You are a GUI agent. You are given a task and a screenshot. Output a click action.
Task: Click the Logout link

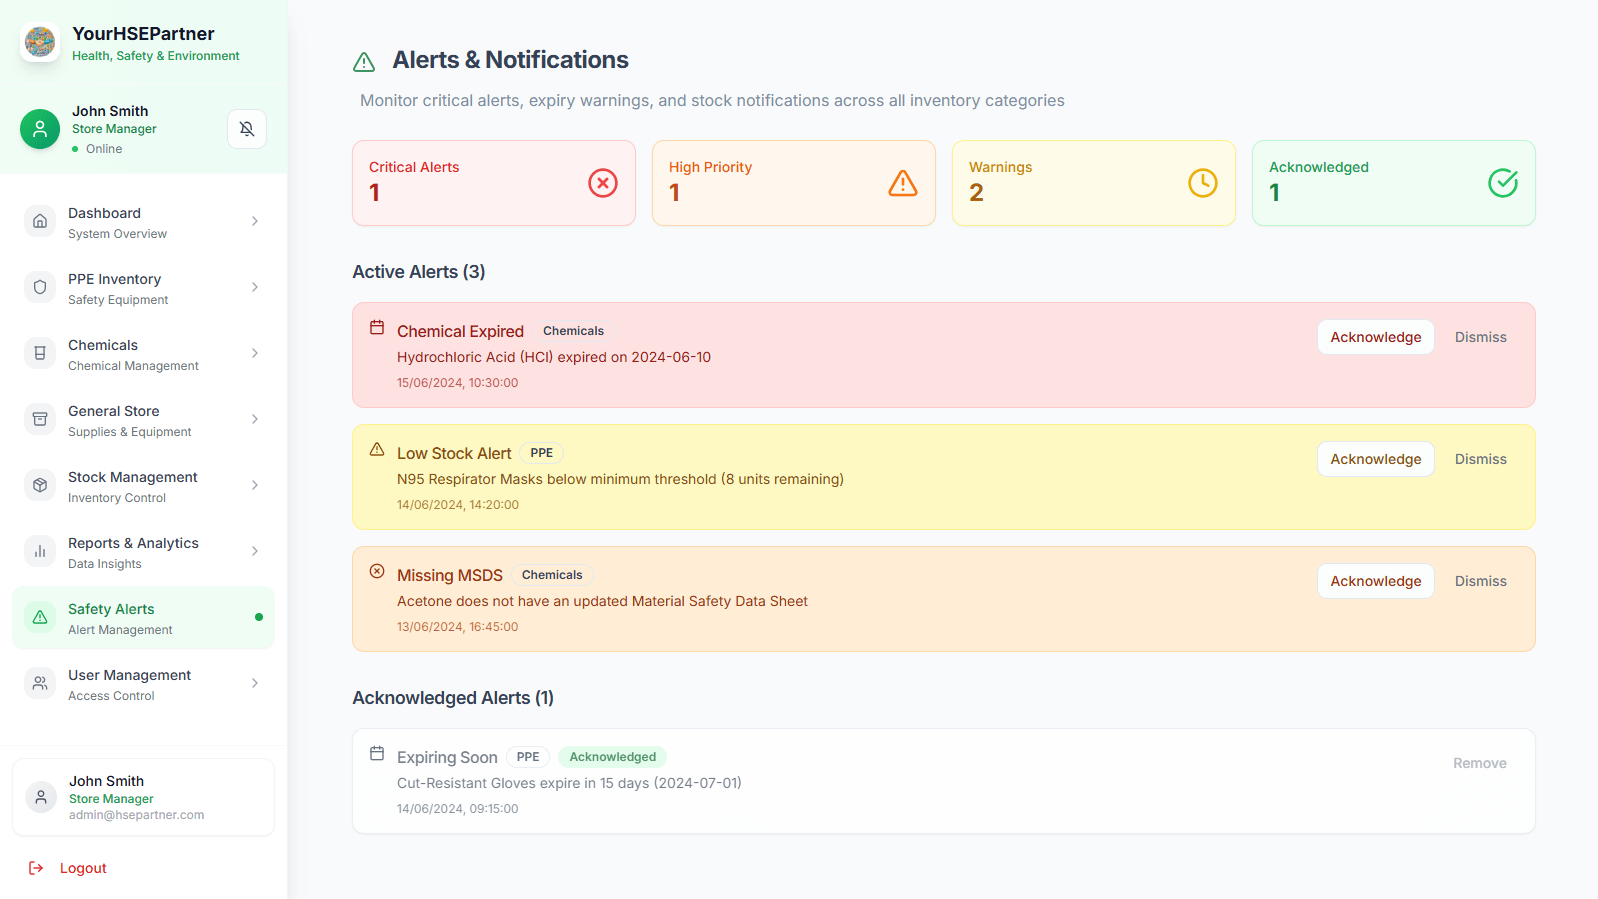82,868
